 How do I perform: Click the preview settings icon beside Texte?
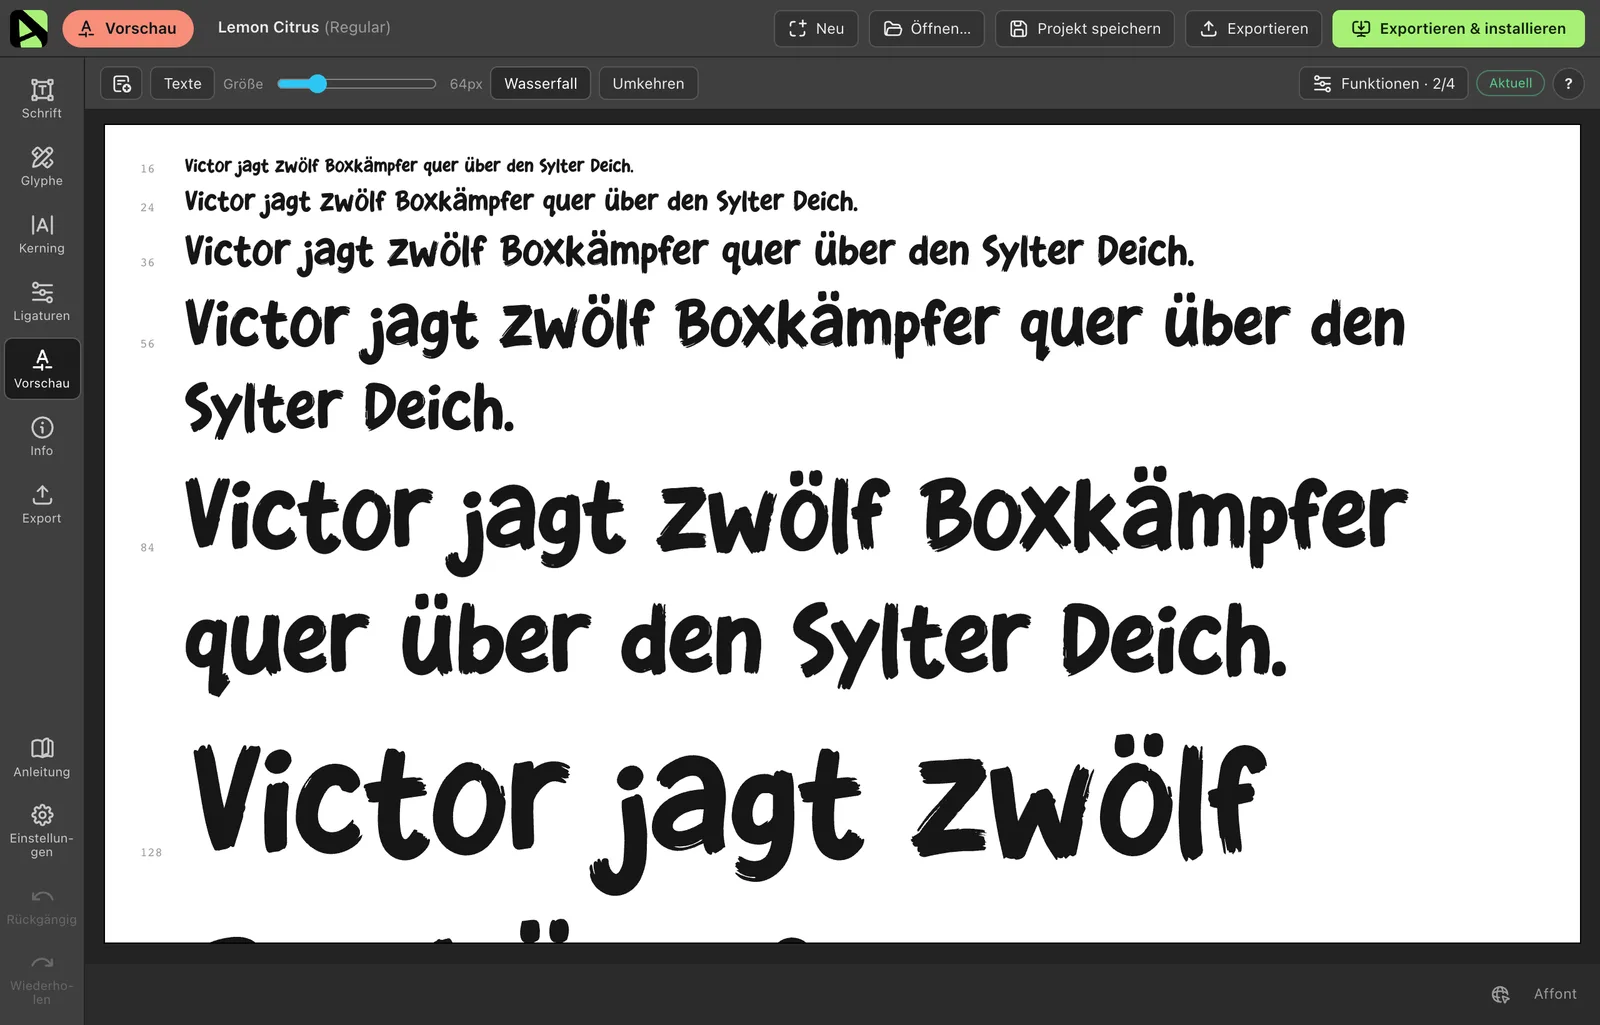122,83
